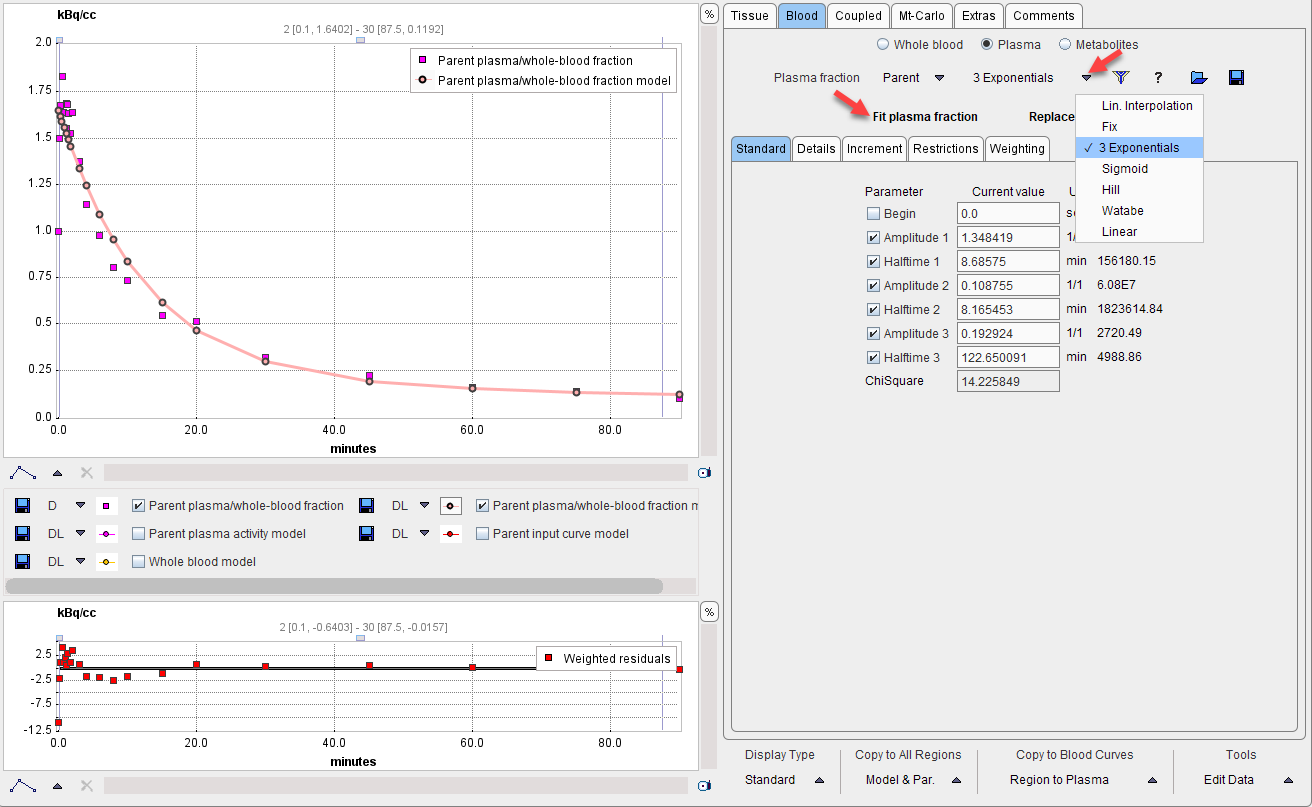Open the D style dropdown of the fraction curve
Image resolution: width=1312 pixels, height=807 pixels.
click(80, 506)
